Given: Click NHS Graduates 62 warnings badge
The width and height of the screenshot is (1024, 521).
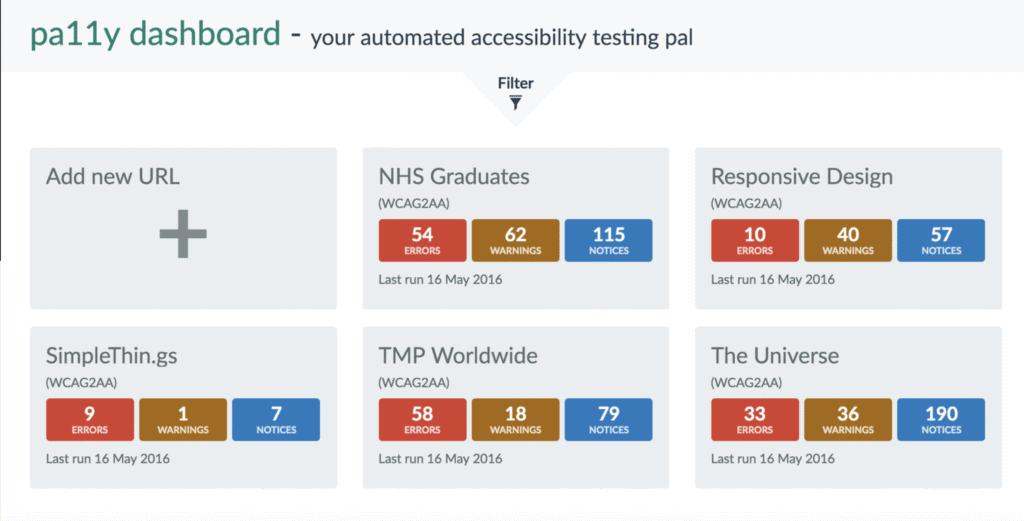Looking at the screenshot, I should point(515,241).
